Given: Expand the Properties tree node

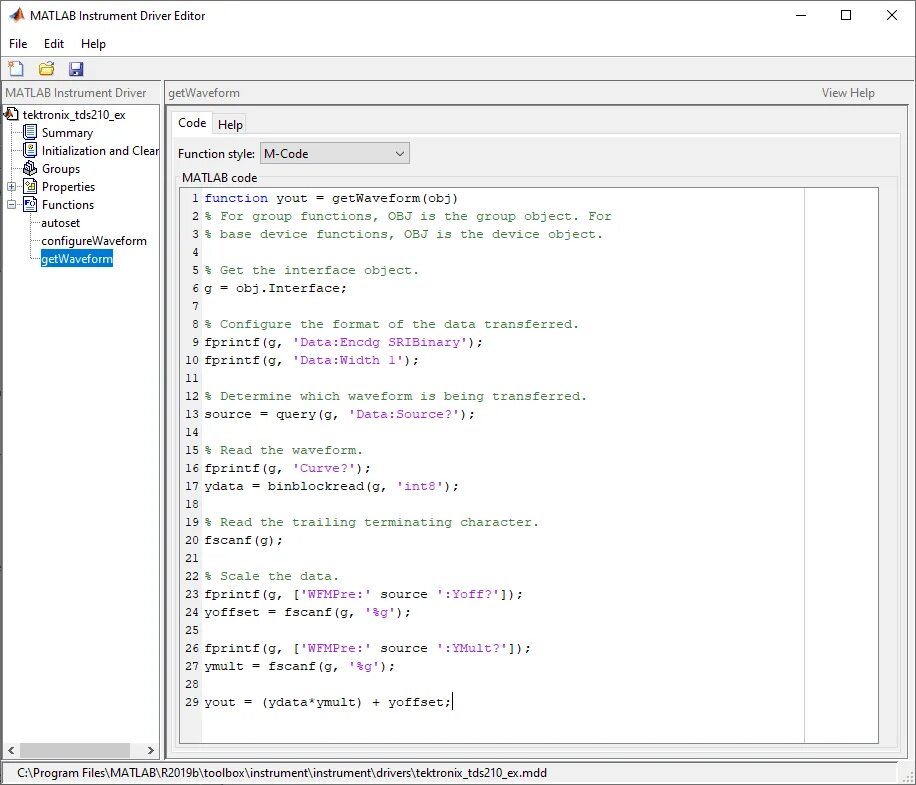Looking at the screenshot, I should click(x=11, y=186).
